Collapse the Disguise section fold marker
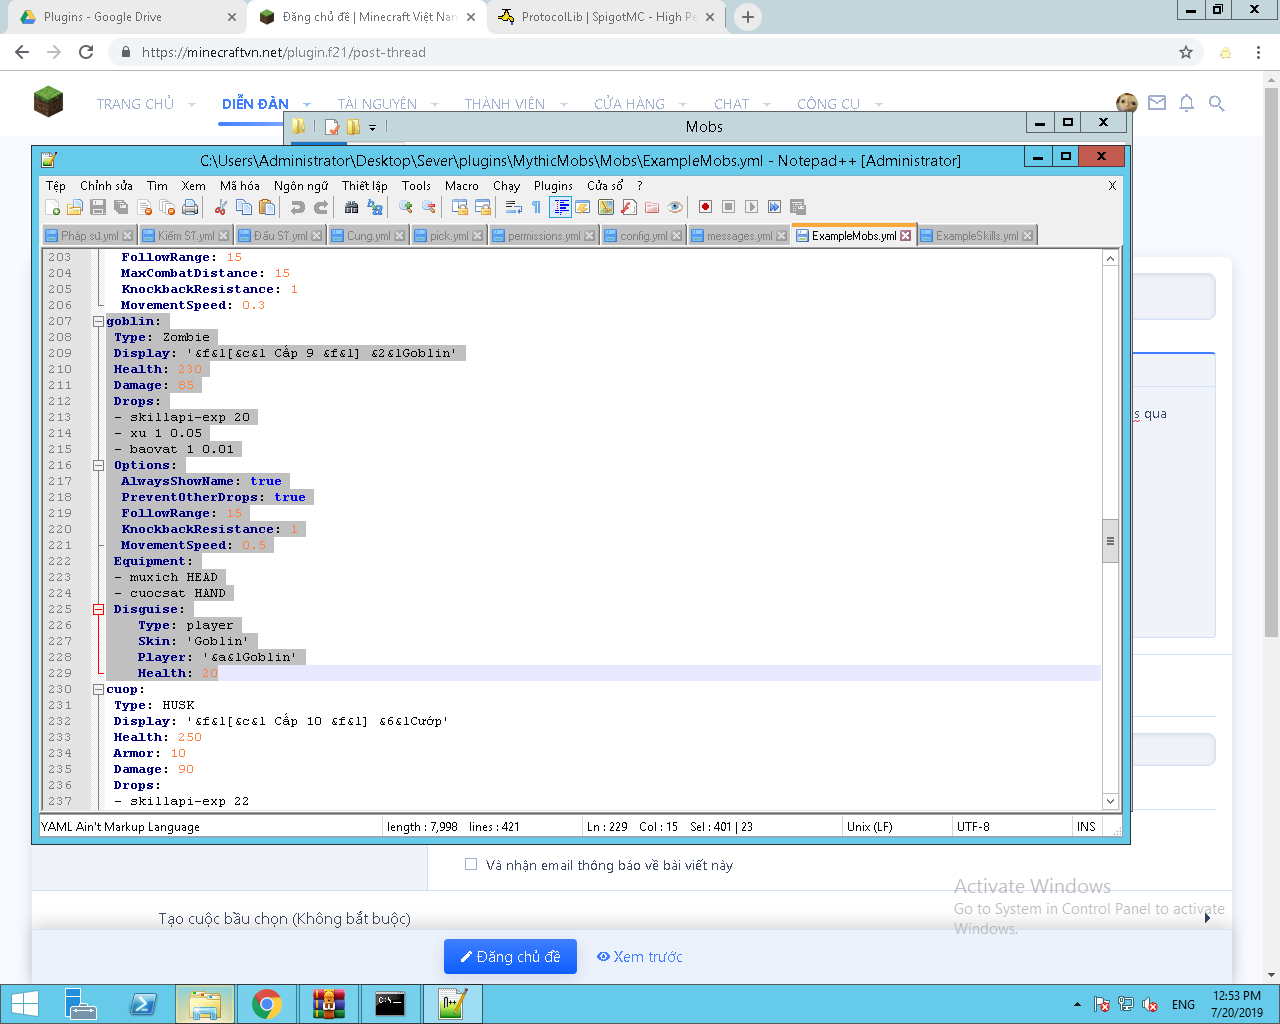The width and height of the screenshot is (1280, 1024). [x=98, y=609]
